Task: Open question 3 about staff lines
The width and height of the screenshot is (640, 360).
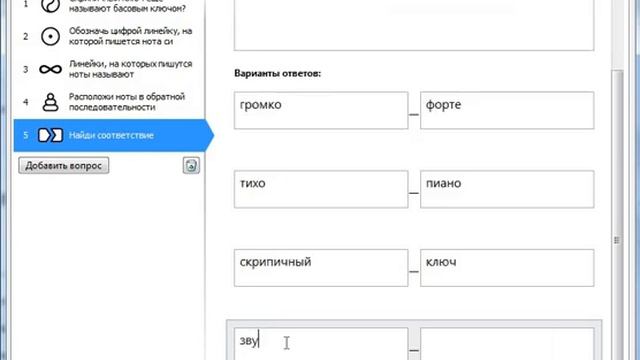Action: (x=109, y=69)
